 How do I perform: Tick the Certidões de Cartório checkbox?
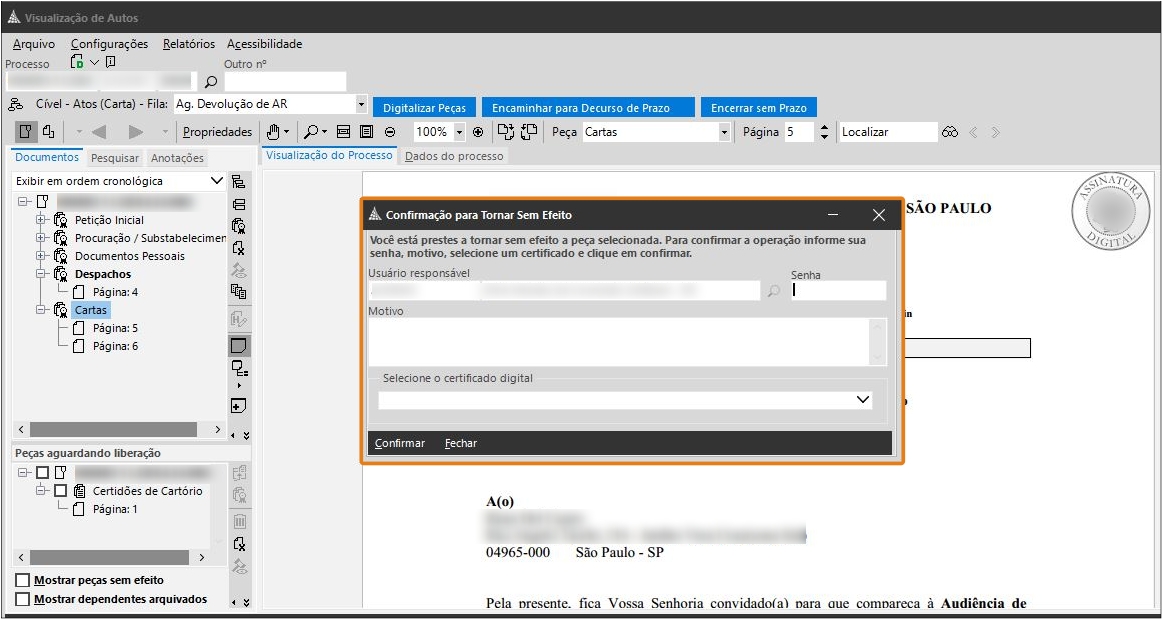(x=61, y=491)
